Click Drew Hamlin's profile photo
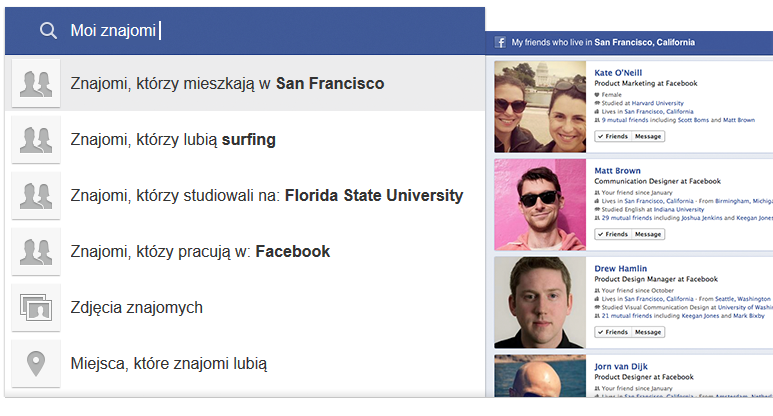The image size is (773, 416). click(540, 302)
